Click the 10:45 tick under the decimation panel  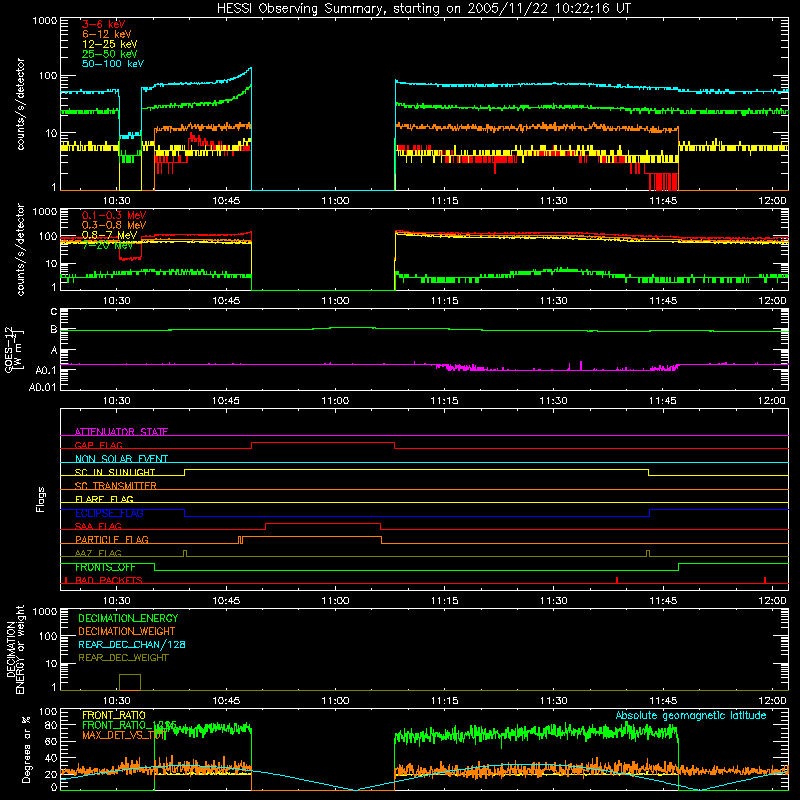tap(226, 701)
